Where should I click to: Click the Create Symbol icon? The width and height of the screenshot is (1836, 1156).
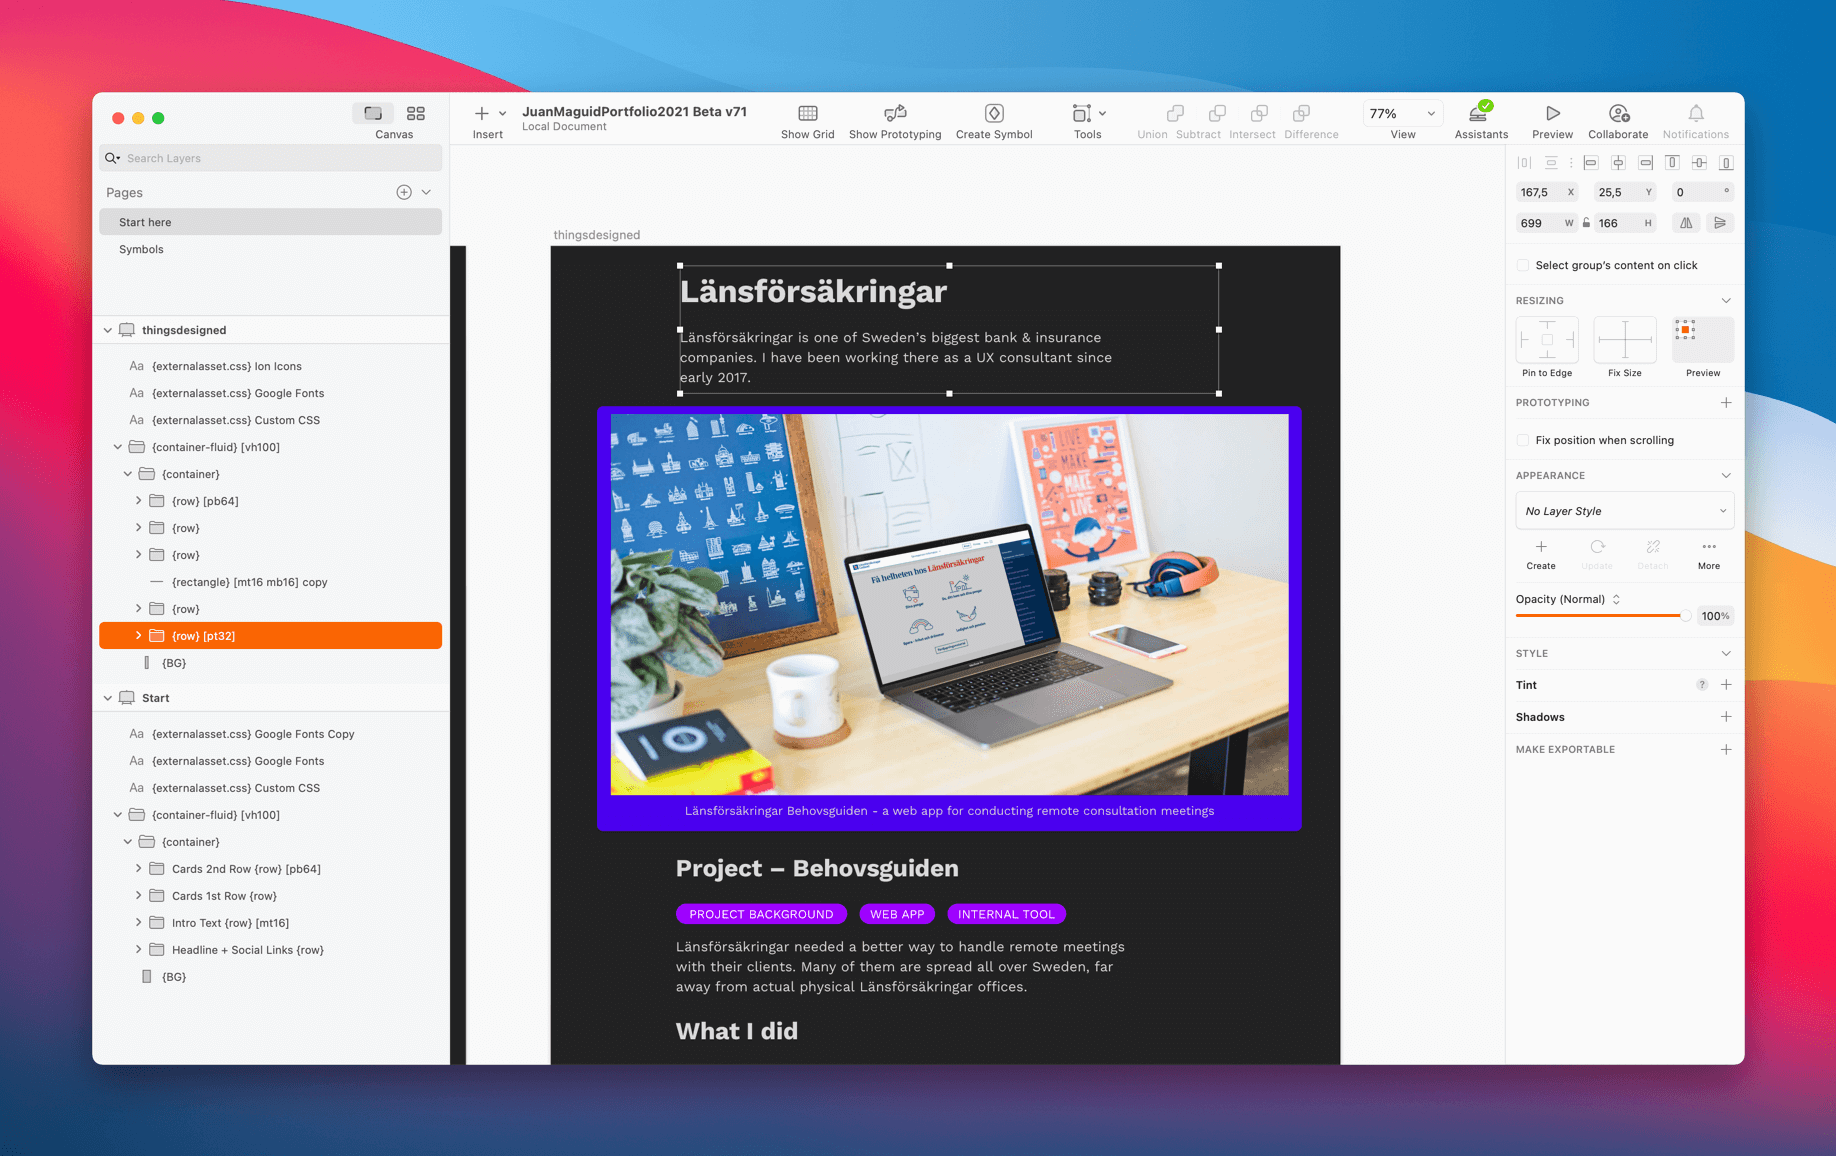994,113
